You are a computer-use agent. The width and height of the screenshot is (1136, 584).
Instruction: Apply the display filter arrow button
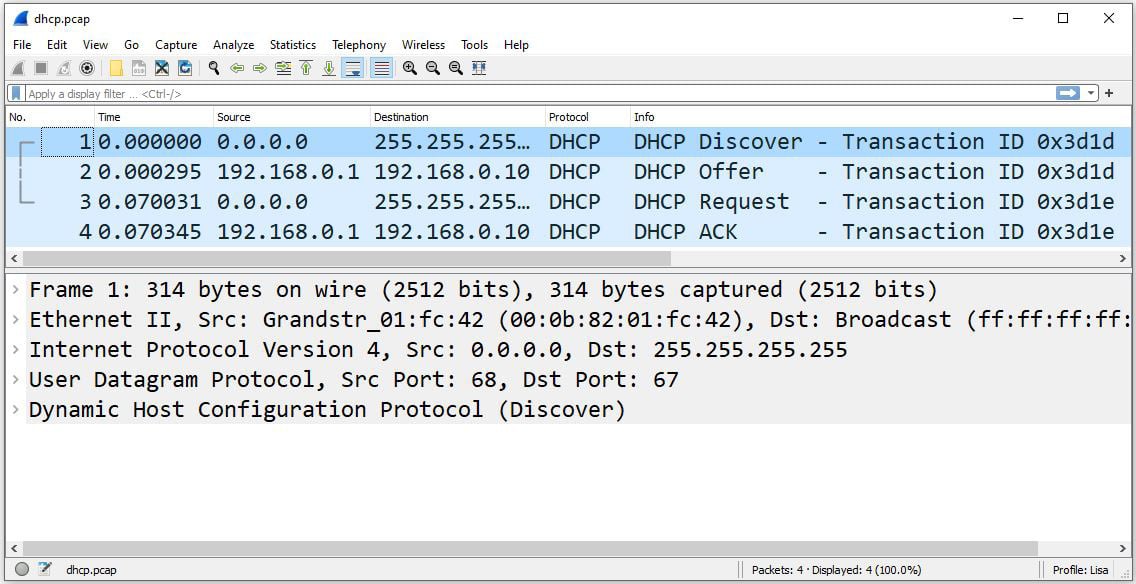coord(1068,93)
